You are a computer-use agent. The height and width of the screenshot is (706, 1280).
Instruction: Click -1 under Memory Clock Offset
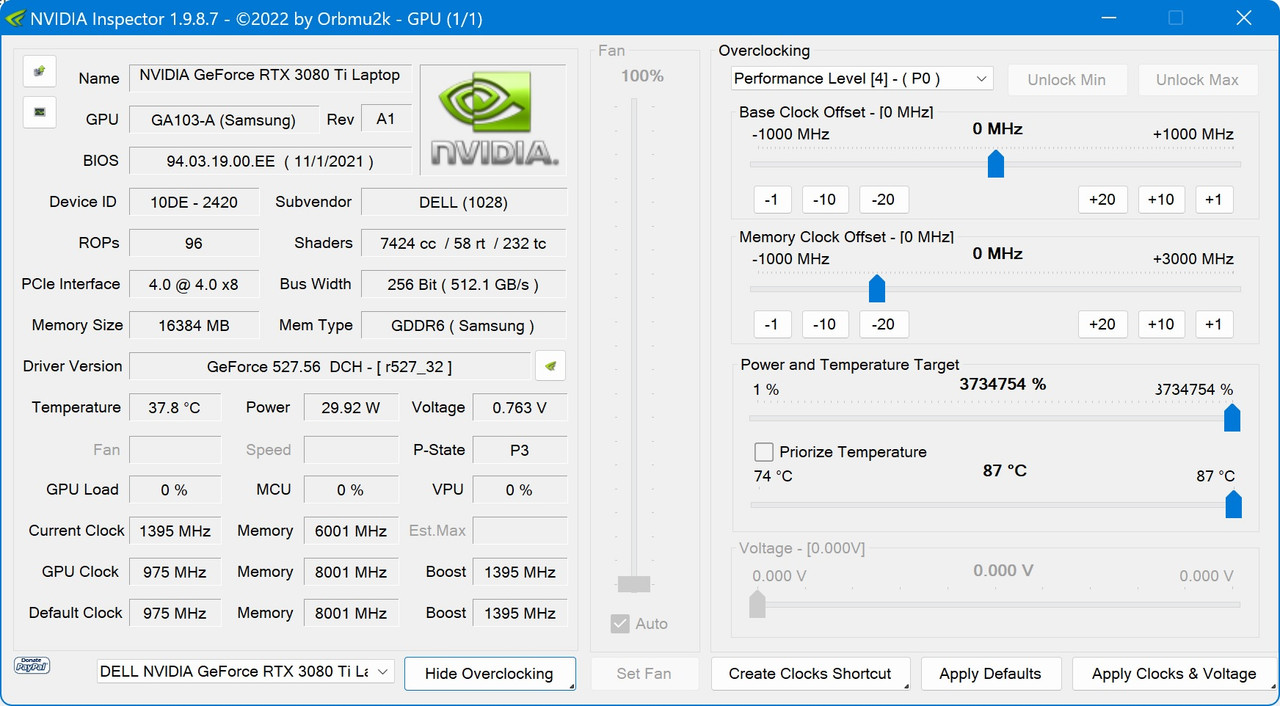(771, 324)
